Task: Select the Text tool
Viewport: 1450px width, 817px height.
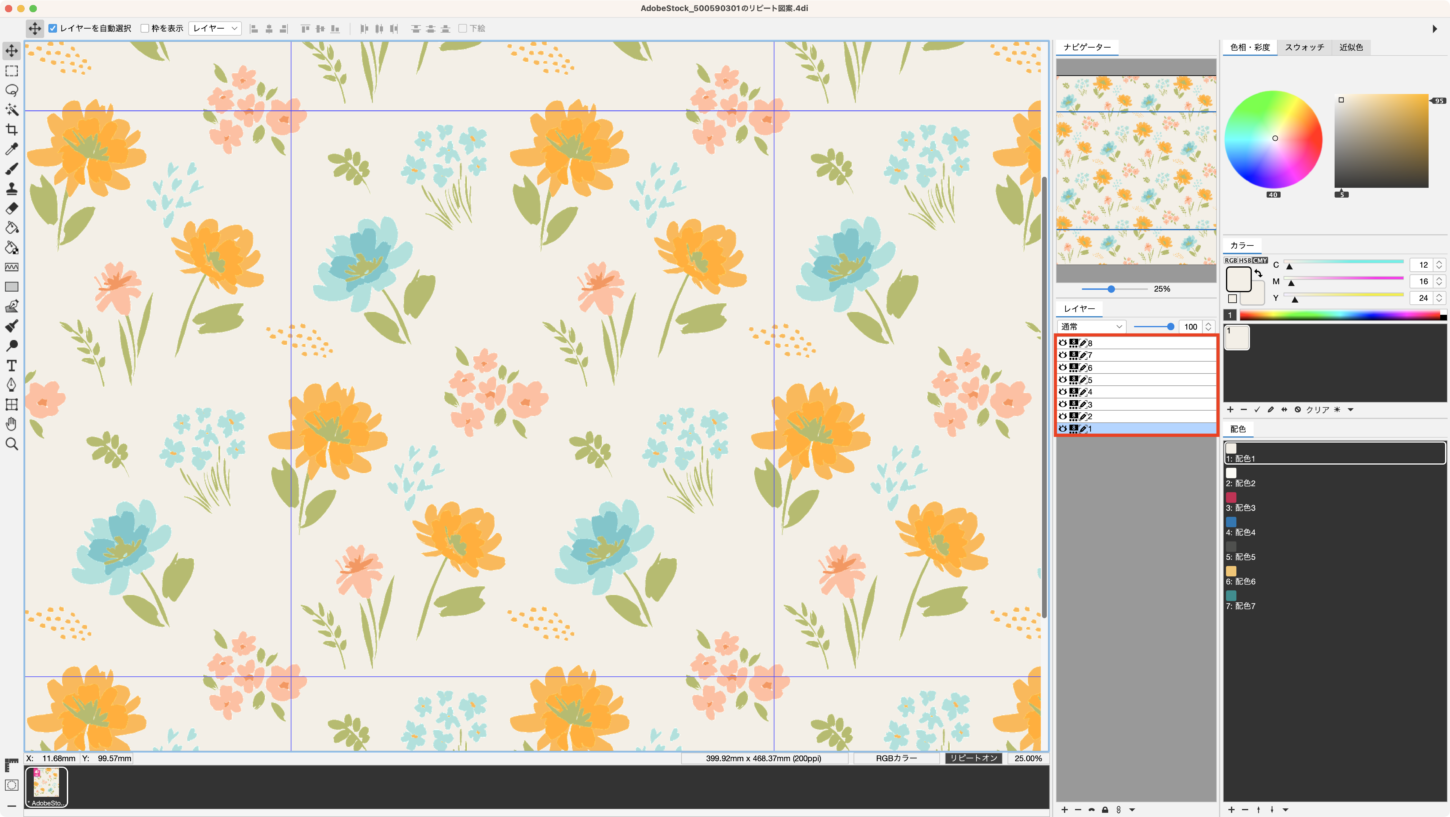Action: click(12, 366)
